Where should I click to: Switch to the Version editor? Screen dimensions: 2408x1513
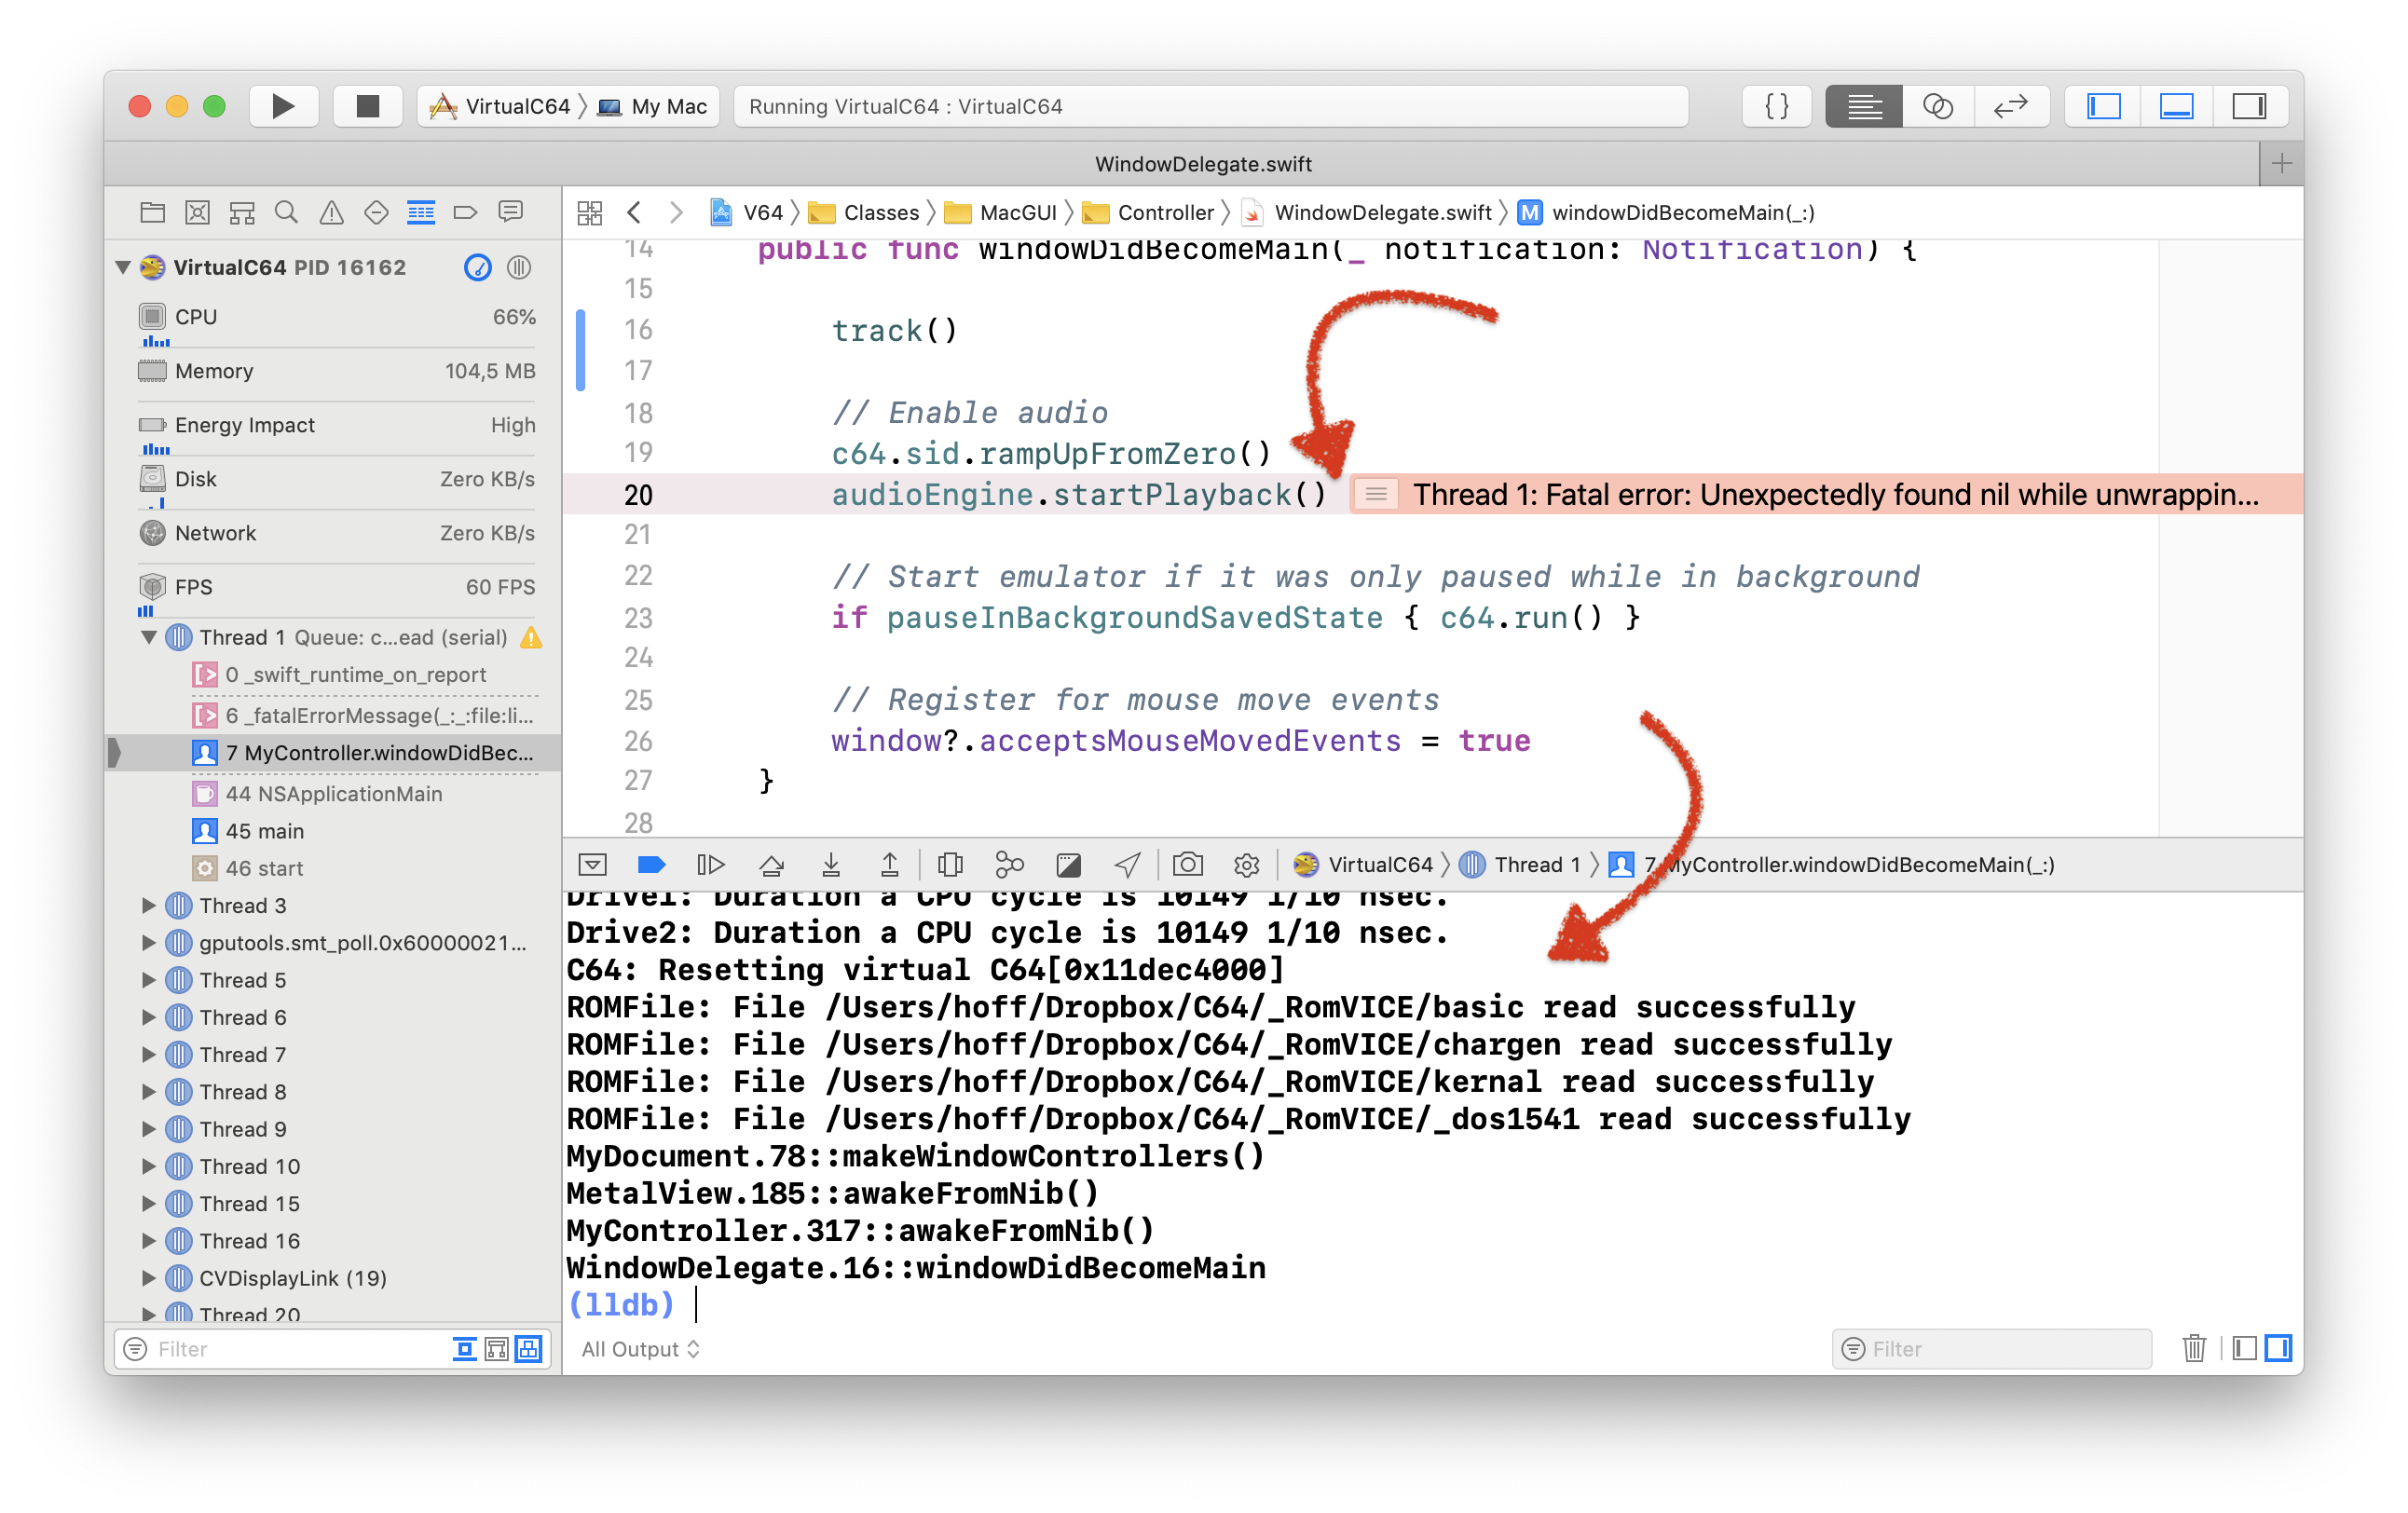tap(2011, 106)
